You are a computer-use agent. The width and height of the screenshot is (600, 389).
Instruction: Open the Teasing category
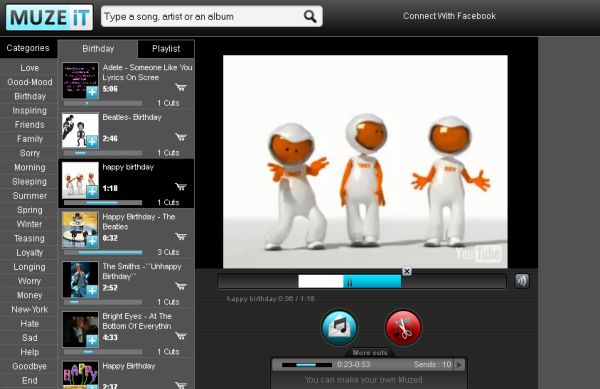[x=29, y=238]
